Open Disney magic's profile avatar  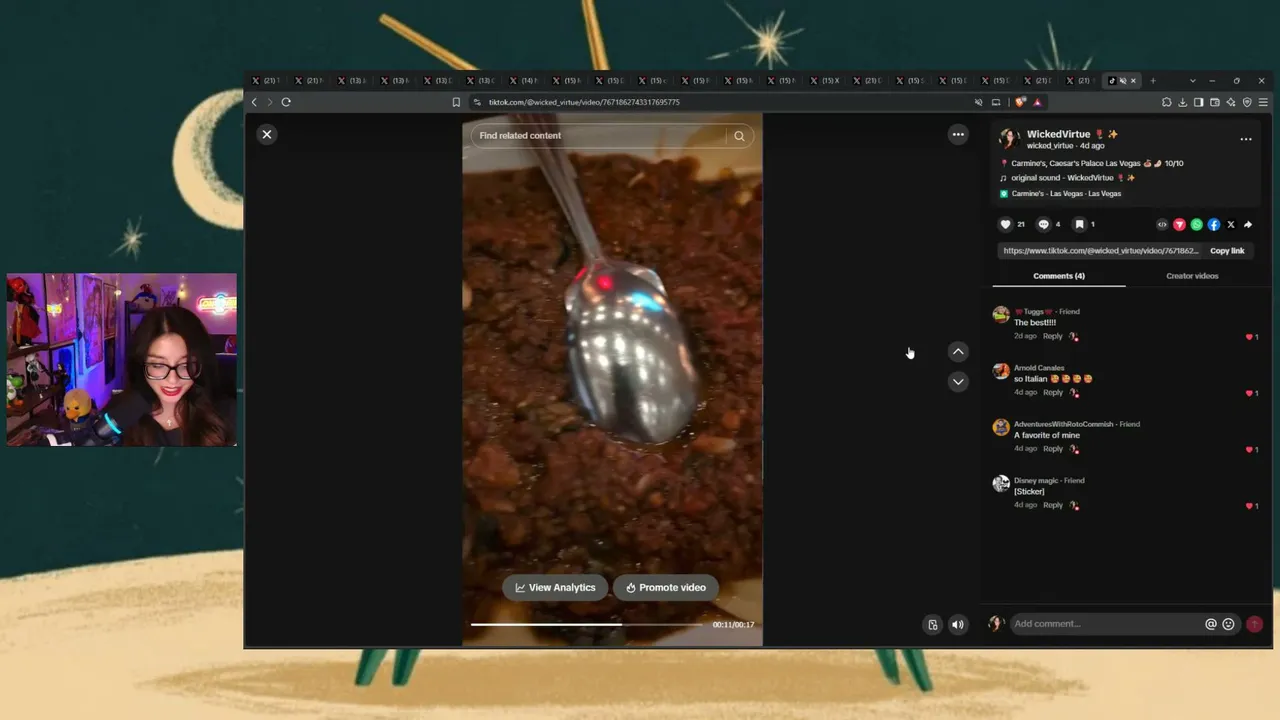(1001, 484)
